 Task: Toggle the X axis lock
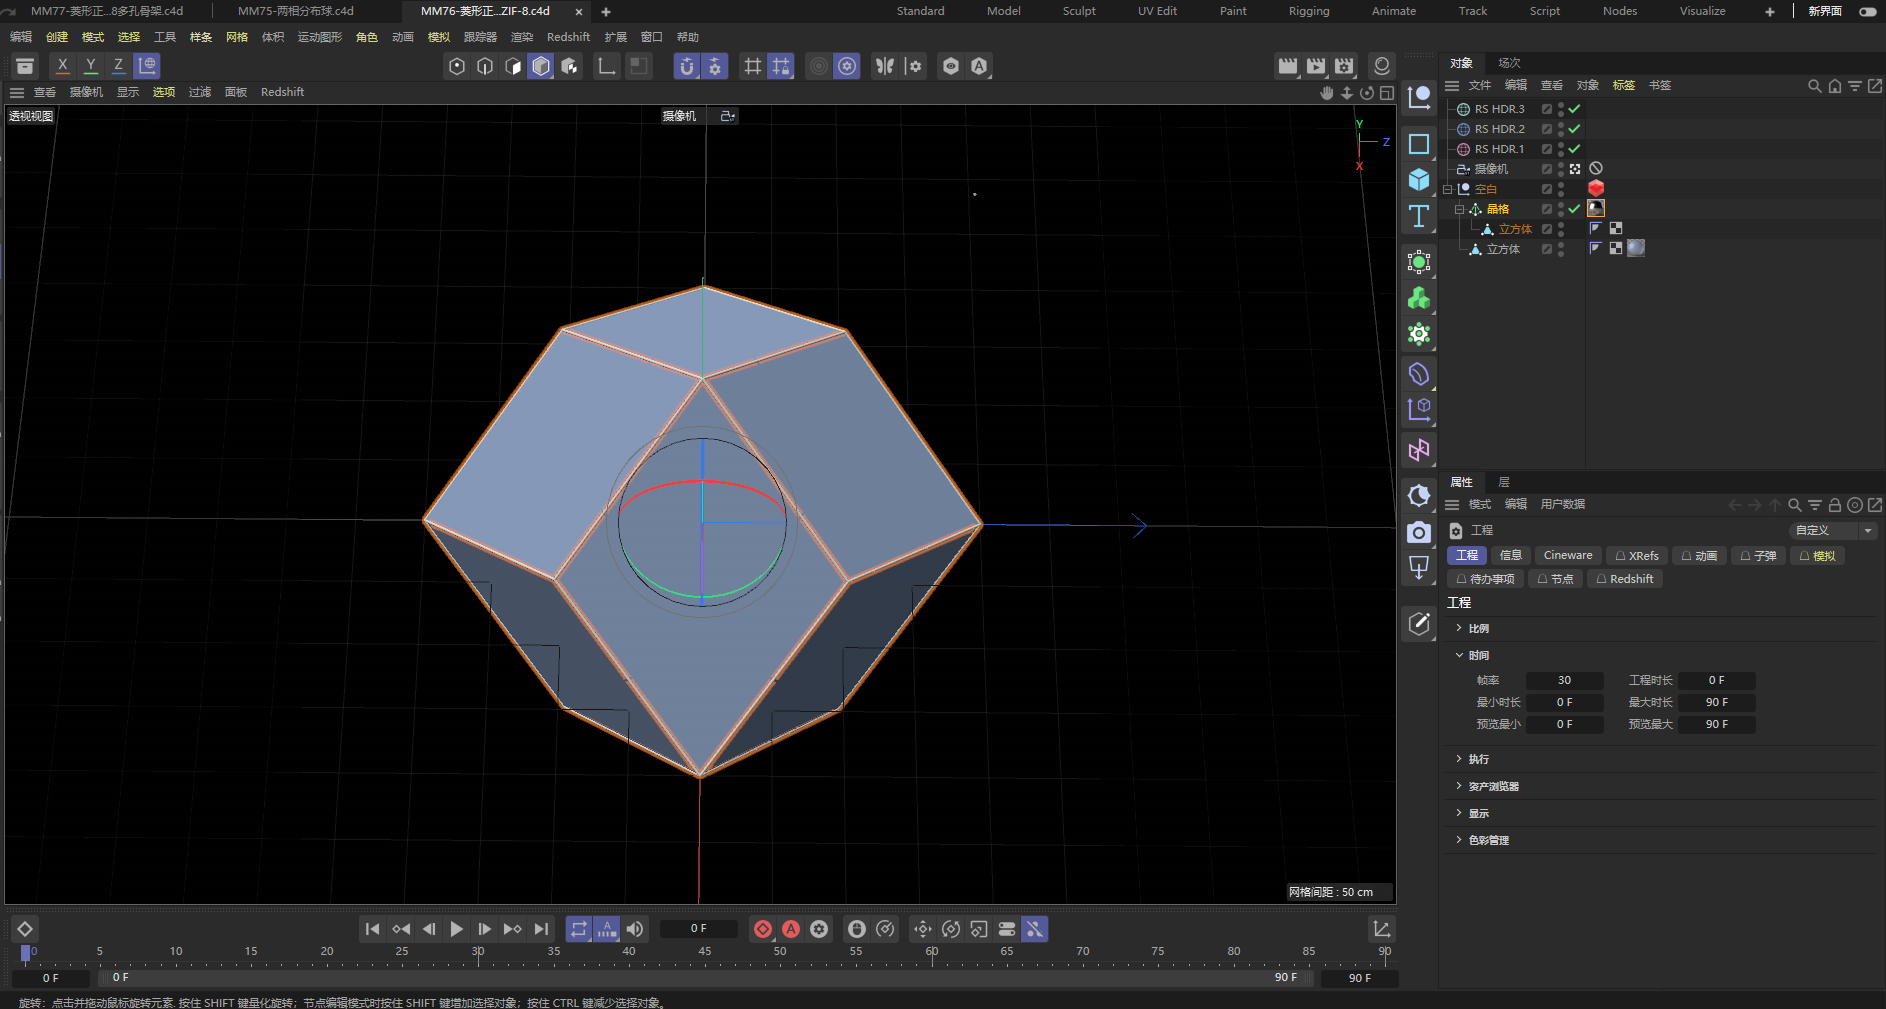click(63, 66)
